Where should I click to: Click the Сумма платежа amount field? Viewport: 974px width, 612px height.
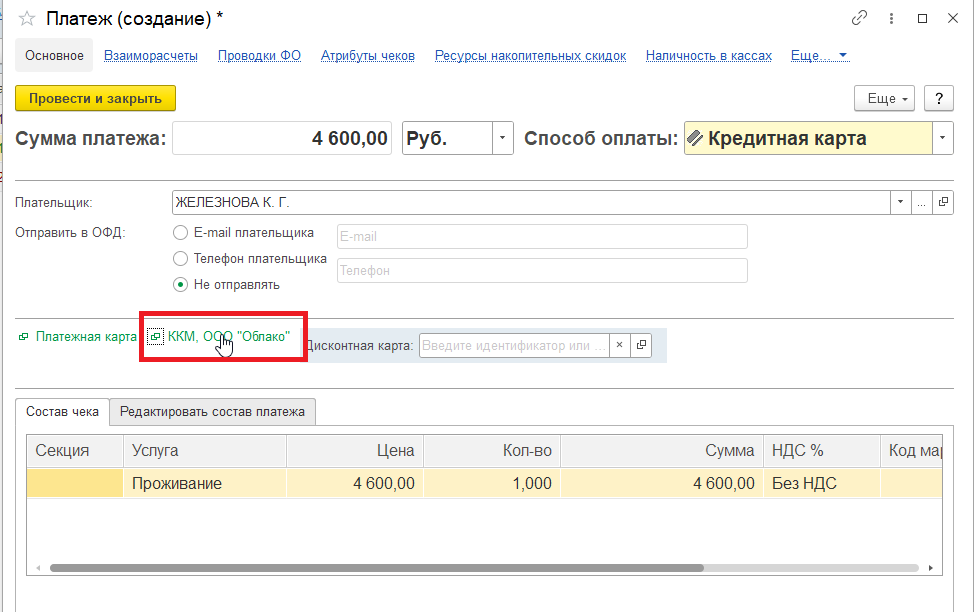point(283,139)
